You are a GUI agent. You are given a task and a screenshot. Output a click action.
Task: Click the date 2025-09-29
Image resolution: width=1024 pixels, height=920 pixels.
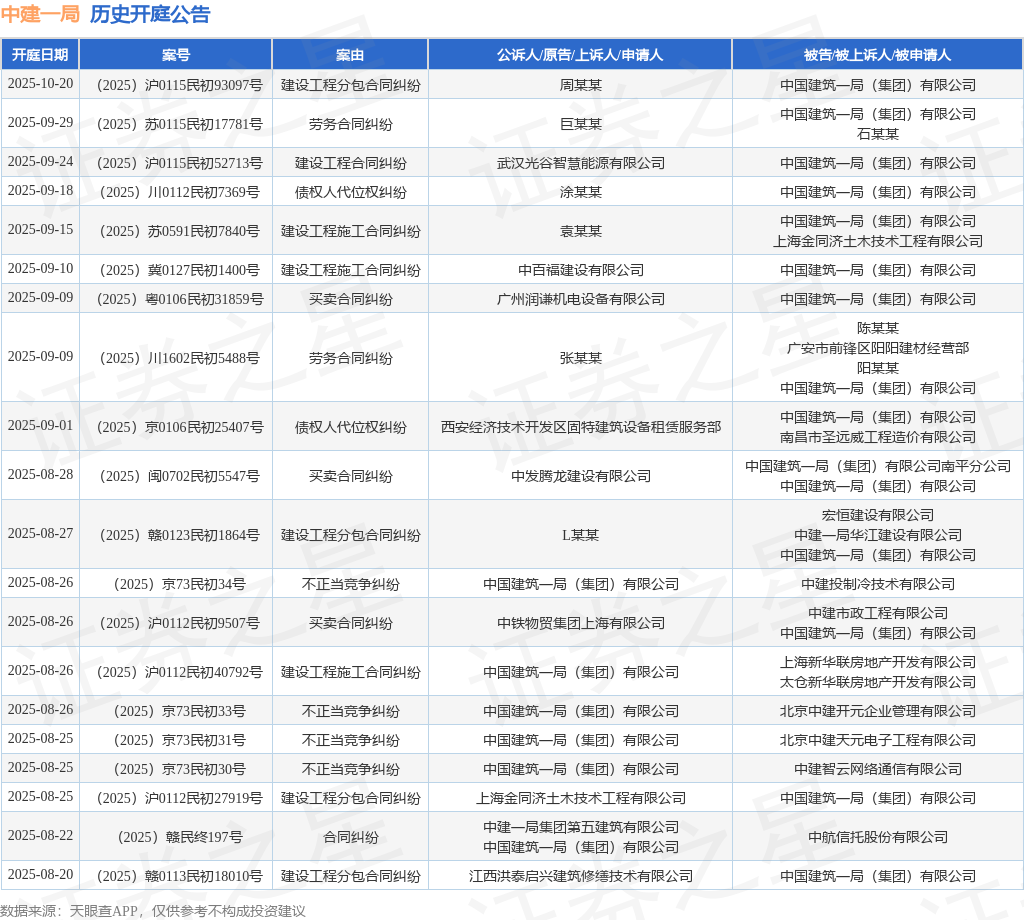pos(40,123)
